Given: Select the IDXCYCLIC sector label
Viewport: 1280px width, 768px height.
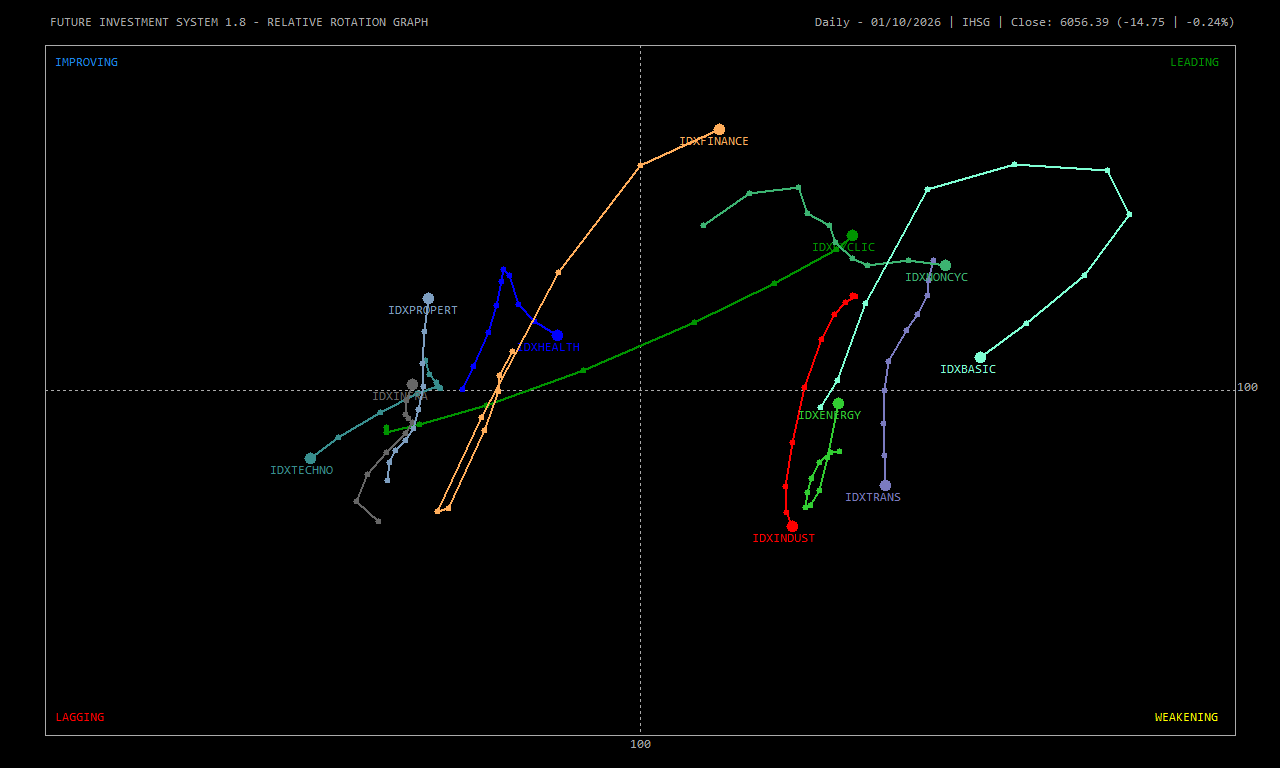Looking at the screenshot, I should pyautogui.click(x=843, y=248).
